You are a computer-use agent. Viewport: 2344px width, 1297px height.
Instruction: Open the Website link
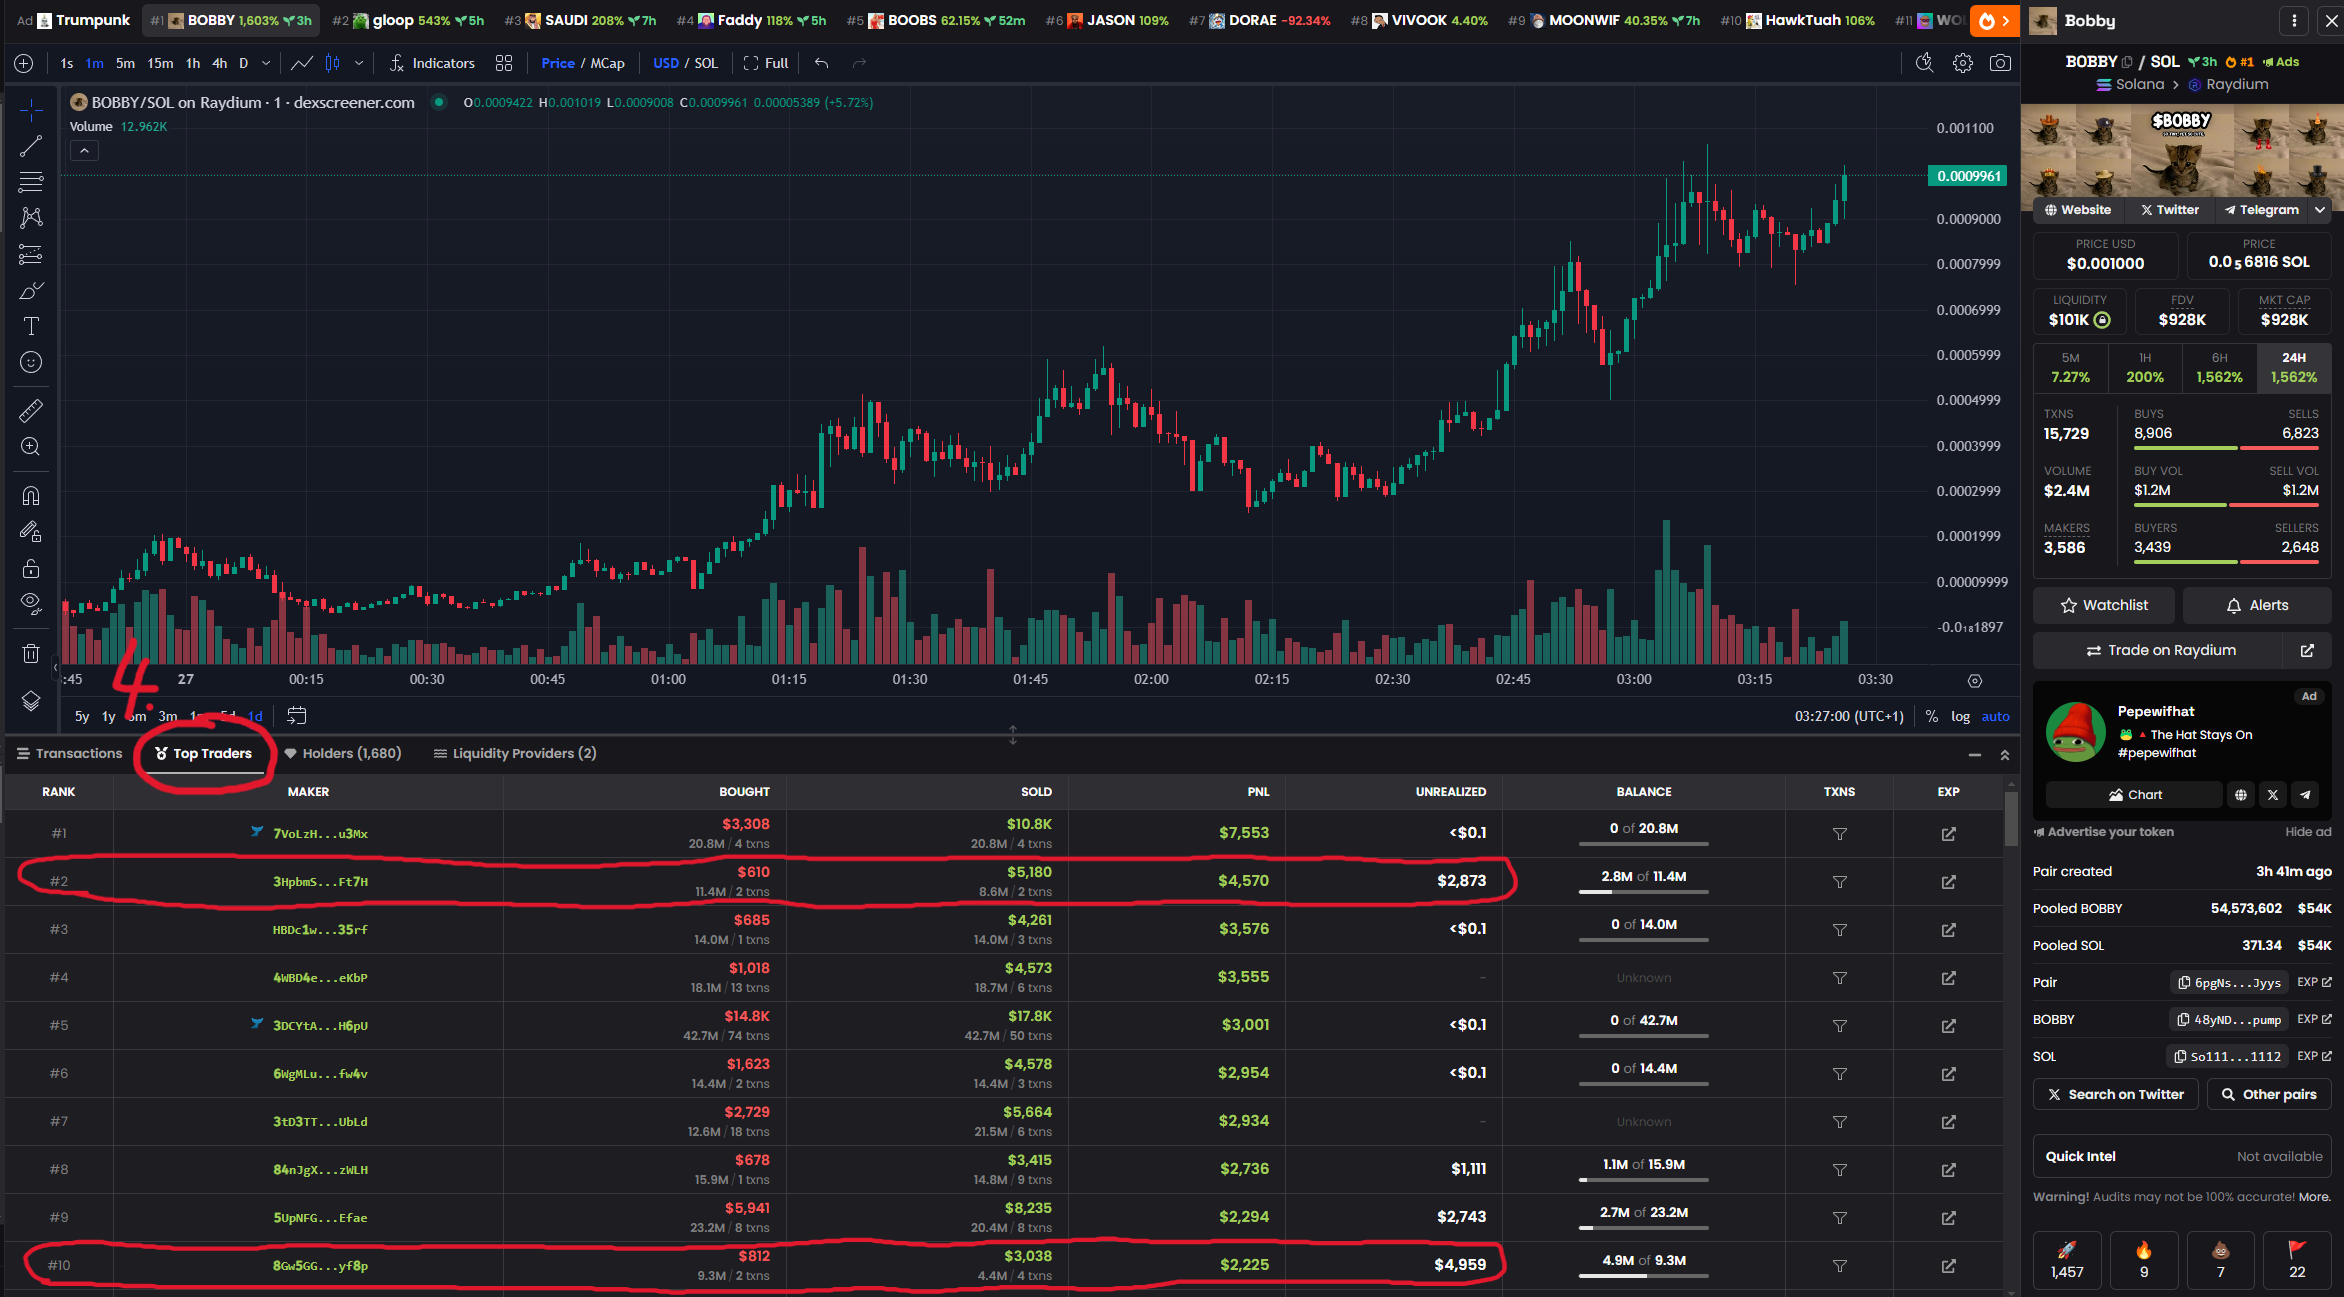(x=2078, y=210)
